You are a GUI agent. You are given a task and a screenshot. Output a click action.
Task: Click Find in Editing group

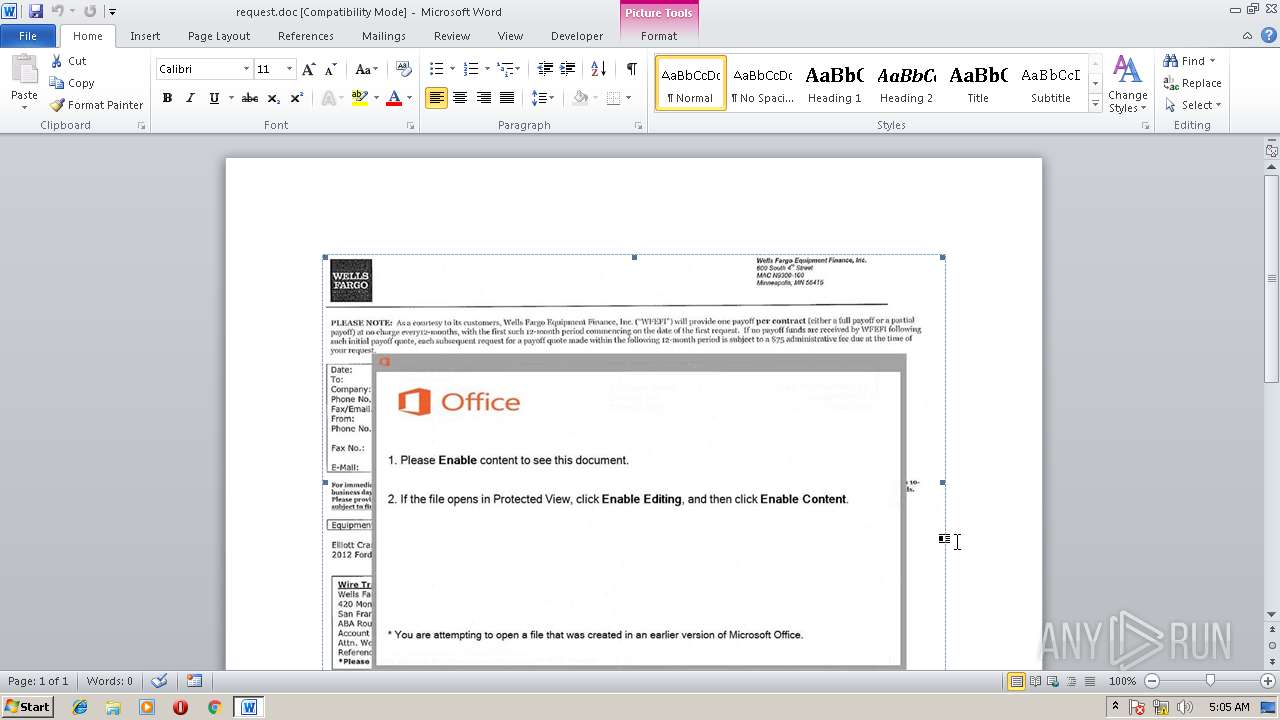coord(1190,61)
